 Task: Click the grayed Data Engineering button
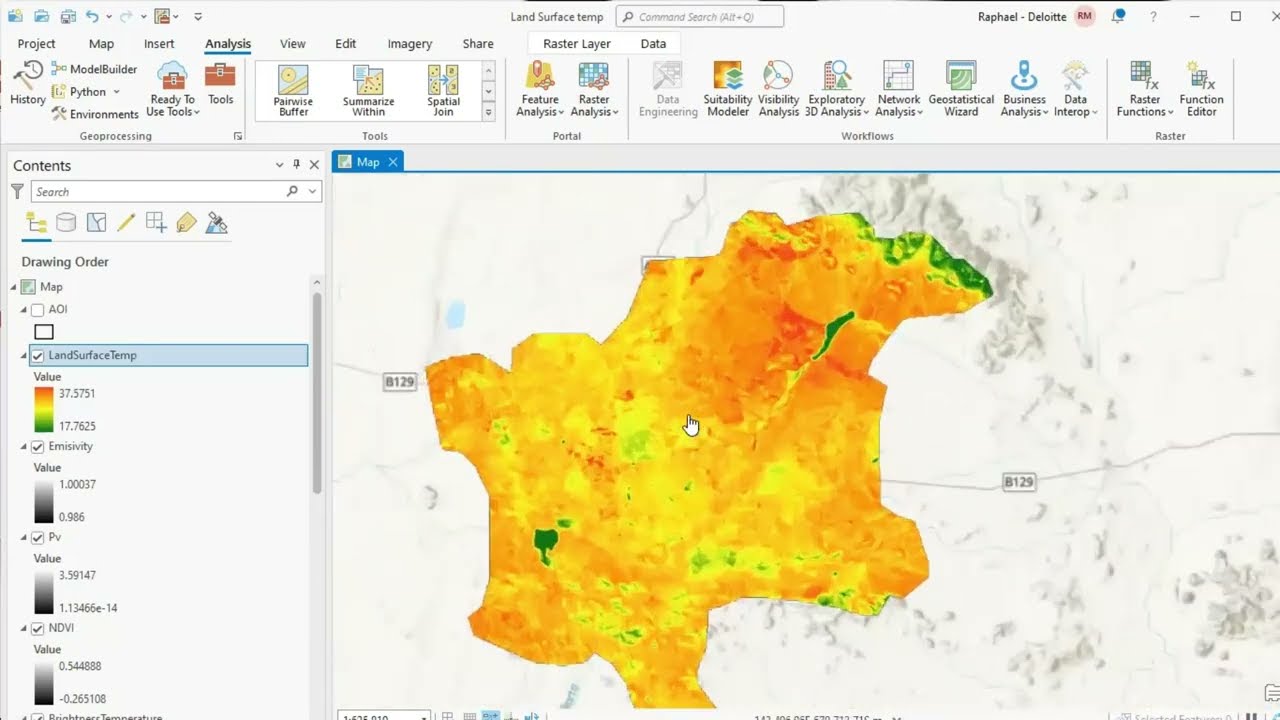pos(668,89)
